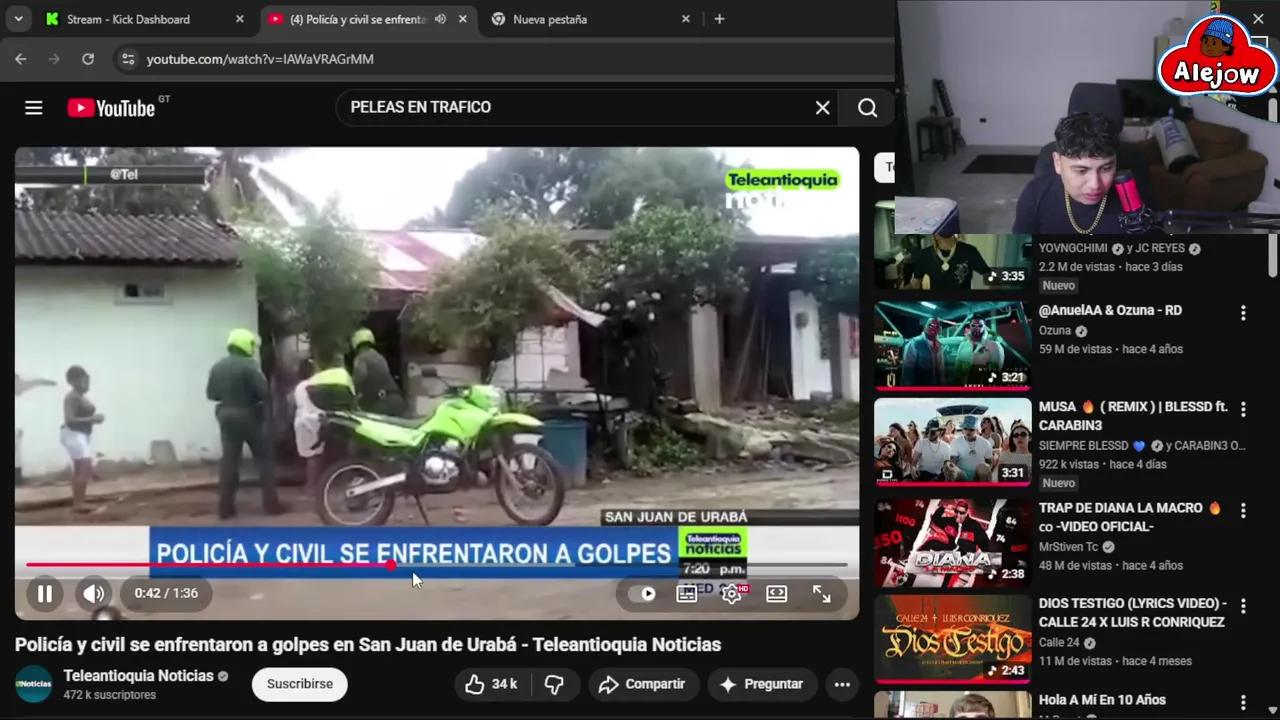Open options menu for DIOS TESTIGO video
The height and width of the screenshot is (720, 1280).
[x=1243, y=607]
